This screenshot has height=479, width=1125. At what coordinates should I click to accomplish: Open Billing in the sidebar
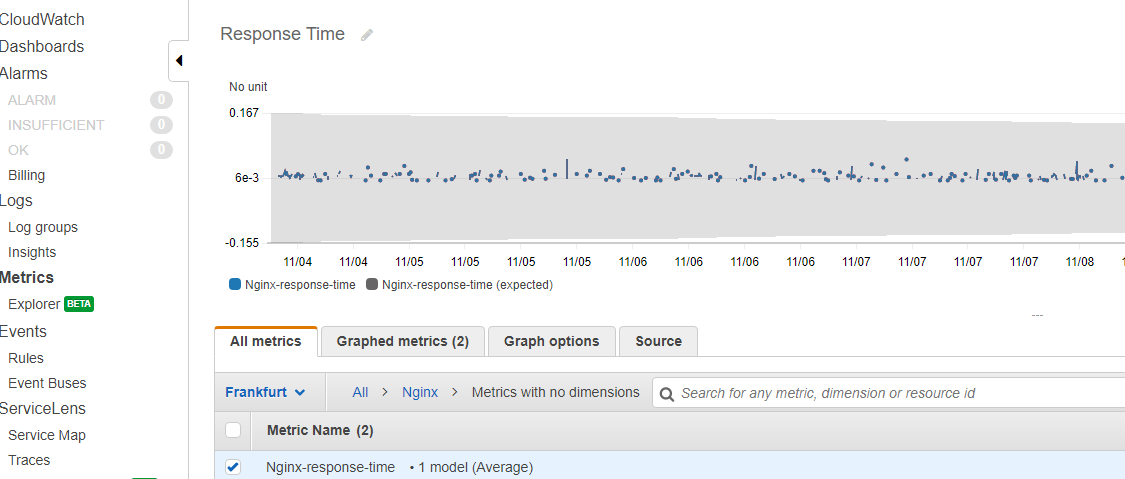[27, 176]
